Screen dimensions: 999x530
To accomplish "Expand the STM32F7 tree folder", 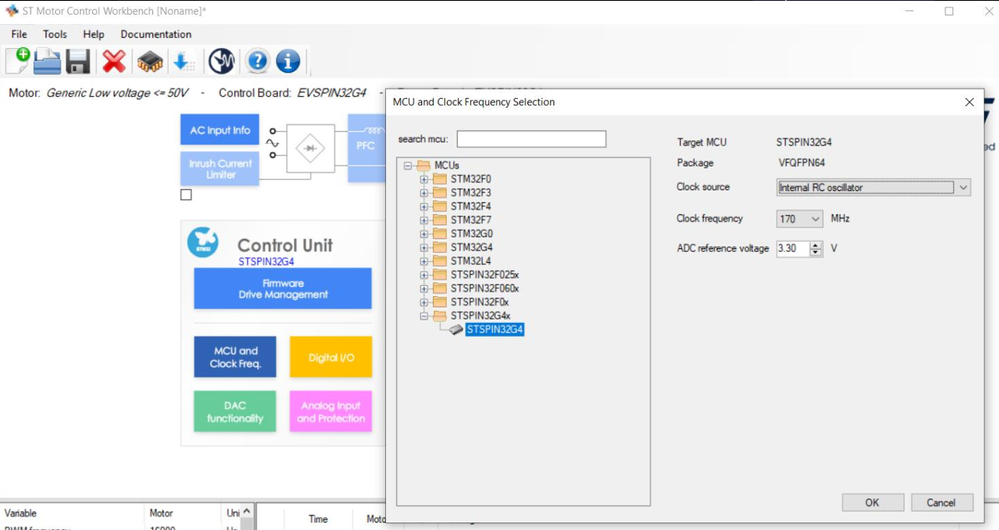I will (424, 220).
